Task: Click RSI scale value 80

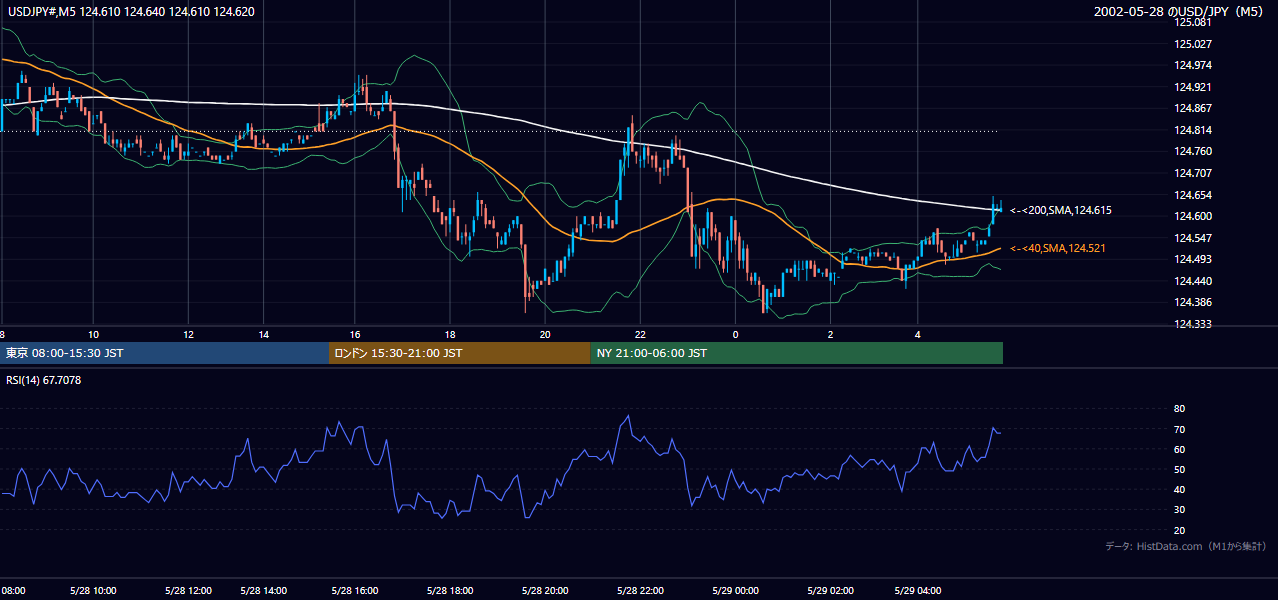Action: [1179, 409]
